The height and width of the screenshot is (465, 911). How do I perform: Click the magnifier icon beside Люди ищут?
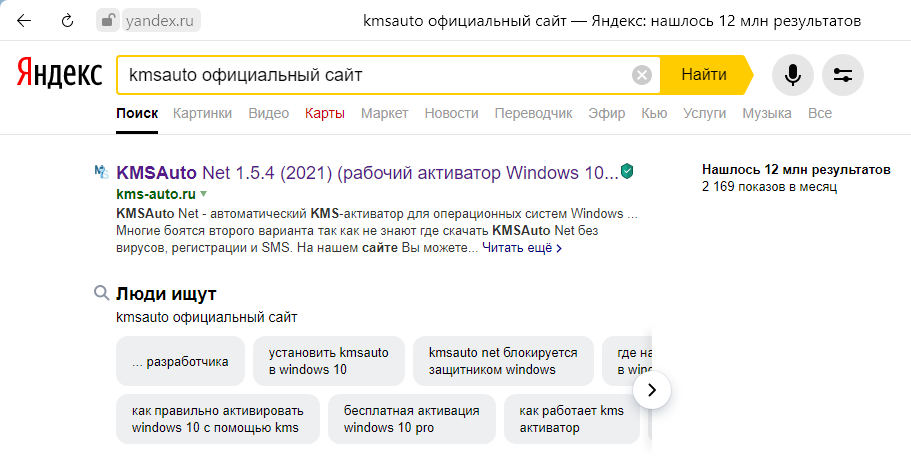point(102,292)
